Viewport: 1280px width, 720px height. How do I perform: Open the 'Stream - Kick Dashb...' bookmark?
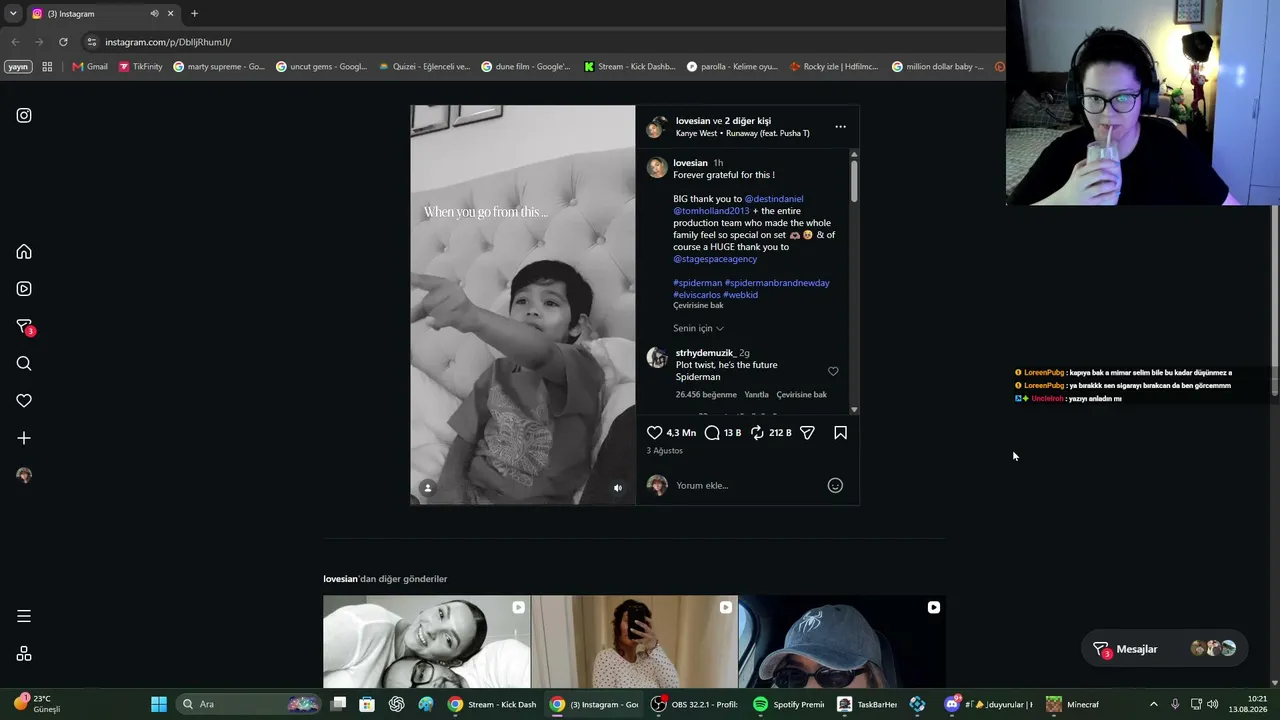coord(629,67)
